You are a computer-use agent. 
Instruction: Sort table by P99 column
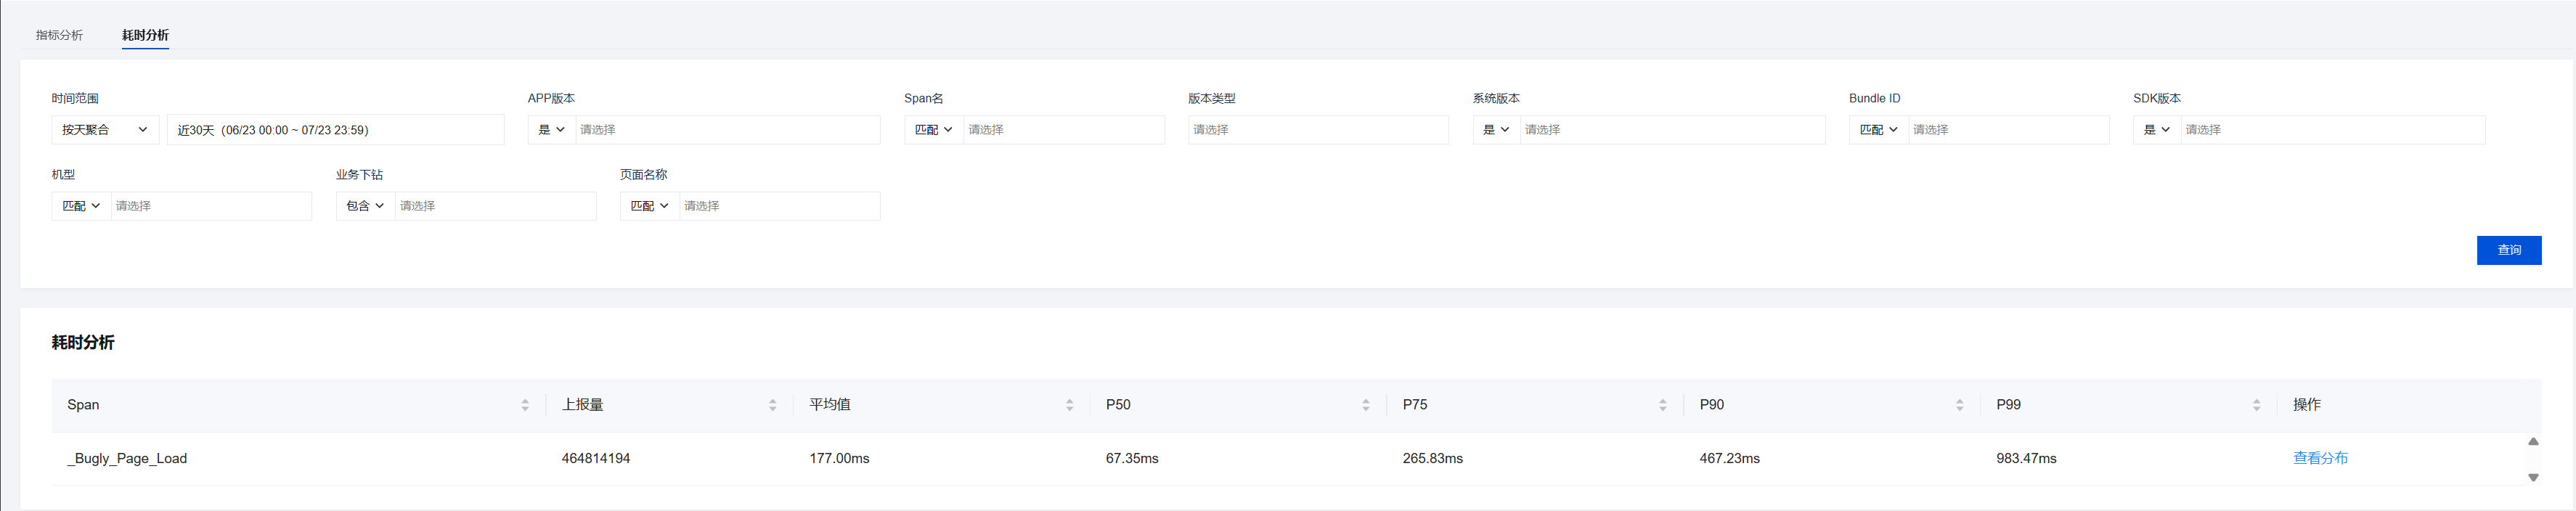2256,405
